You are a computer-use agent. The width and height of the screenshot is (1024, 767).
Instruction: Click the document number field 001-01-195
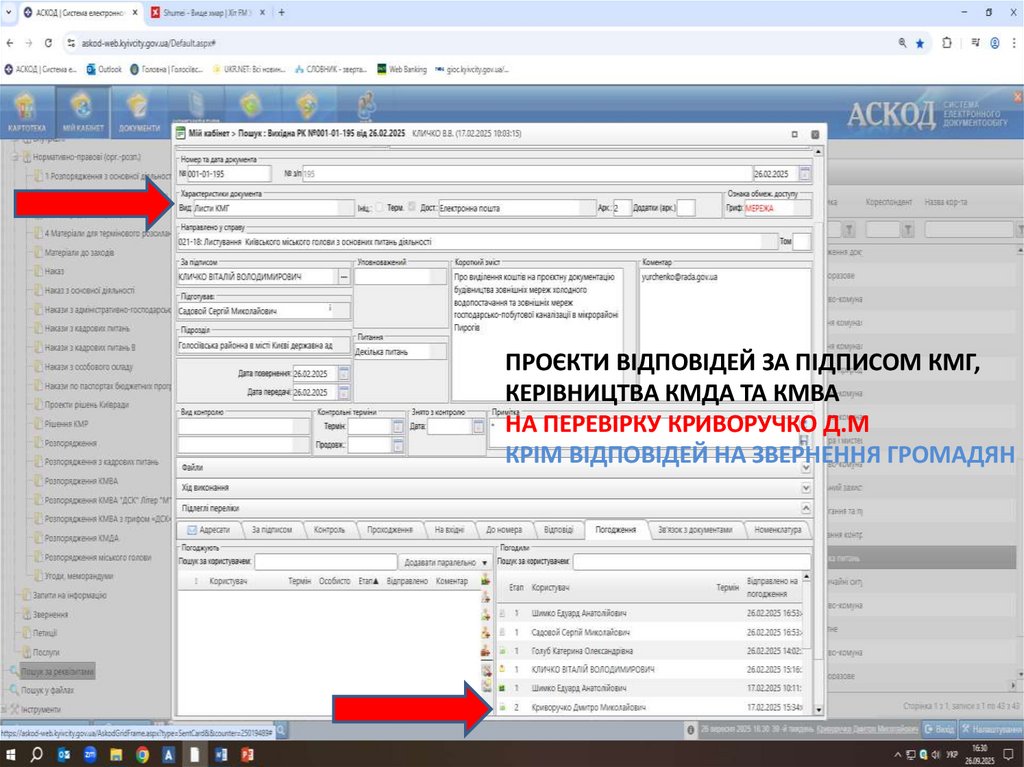tap(229, 174)
